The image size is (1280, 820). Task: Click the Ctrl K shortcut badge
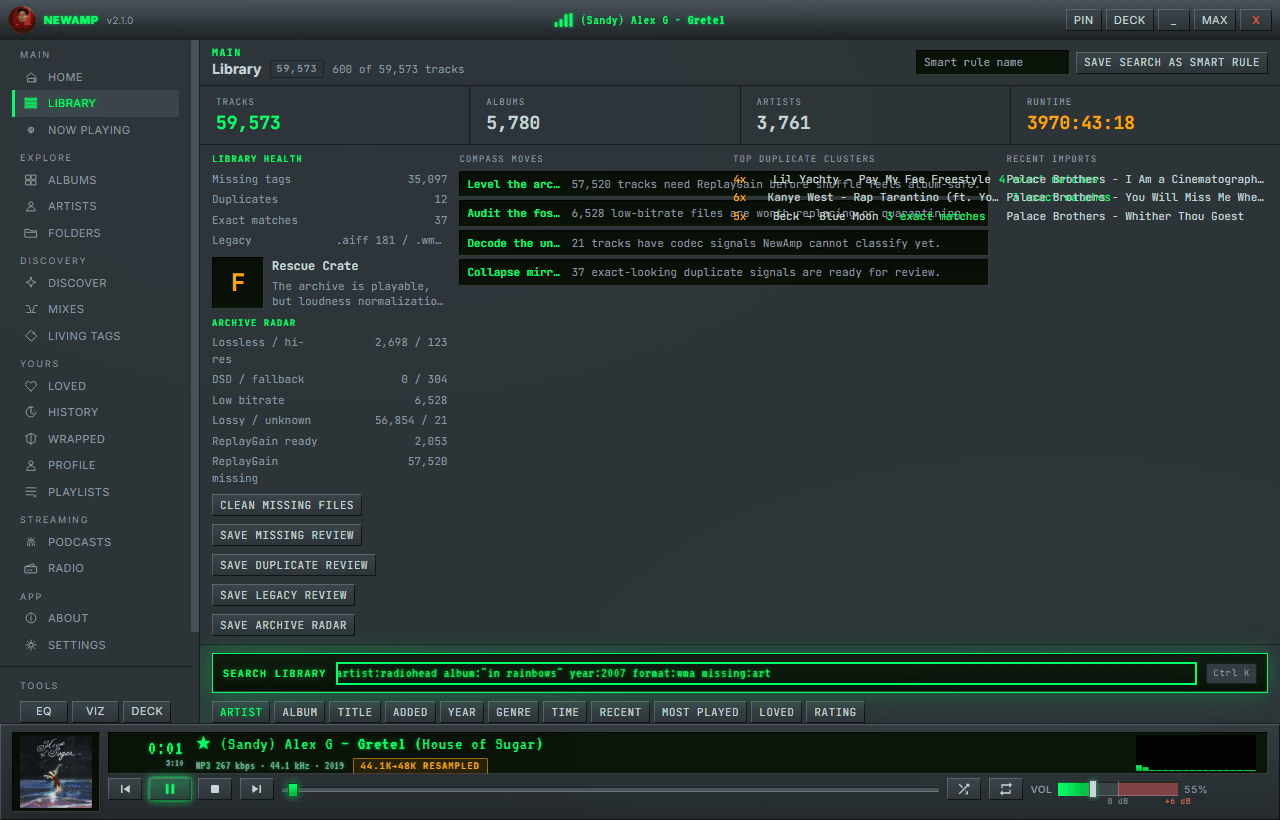click(x=1231, y=673)
